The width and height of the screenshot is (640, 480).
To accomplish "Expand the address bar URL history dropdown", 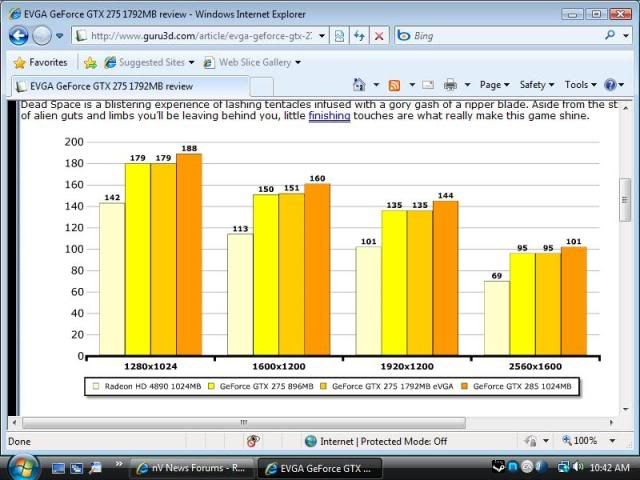I will point(322,36).
